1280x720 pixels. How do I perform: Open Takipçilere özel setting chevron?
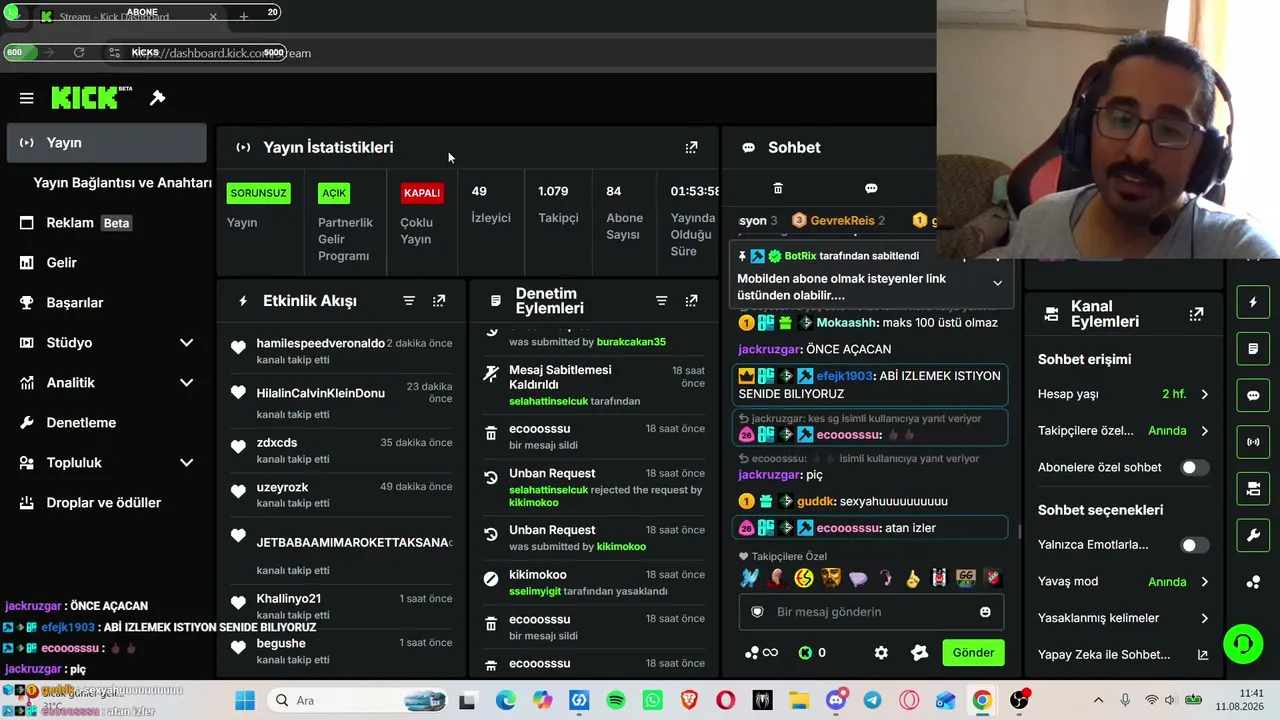click(x=1204, y=431)
